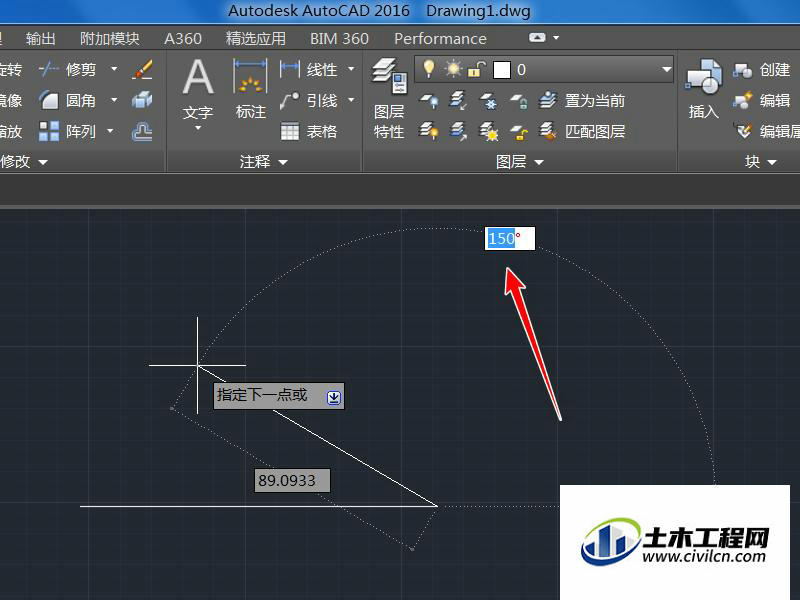
Task: Open the Featured Apps (精选应用) tab
Action: pyautogui.click(x=256, y=39)
